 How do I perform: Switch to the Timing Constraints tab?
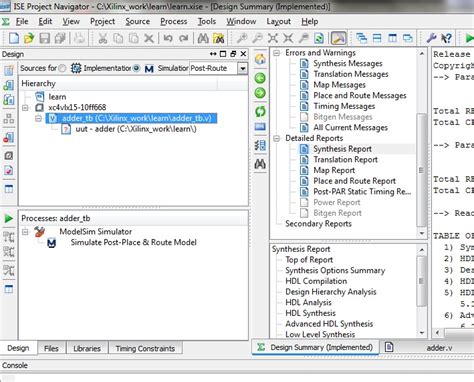coord(145,348)
